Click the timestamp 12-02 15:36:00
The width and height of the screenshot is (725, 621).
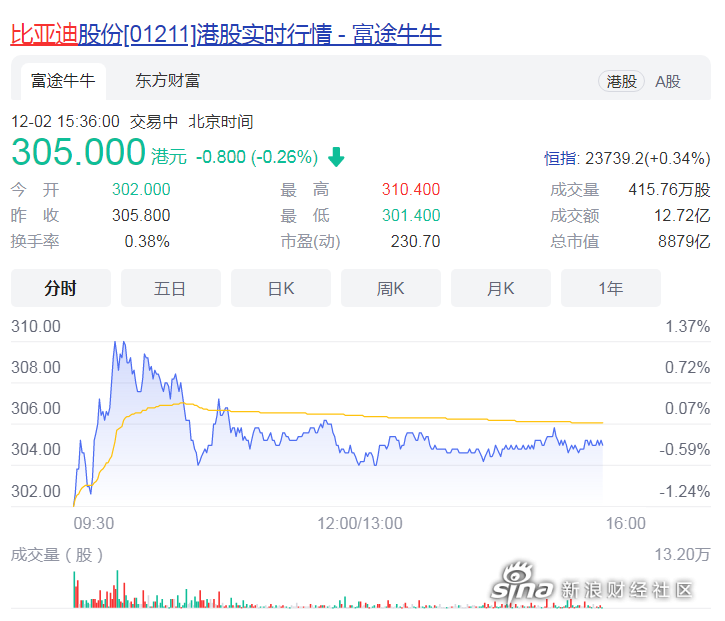click(65, 122)
